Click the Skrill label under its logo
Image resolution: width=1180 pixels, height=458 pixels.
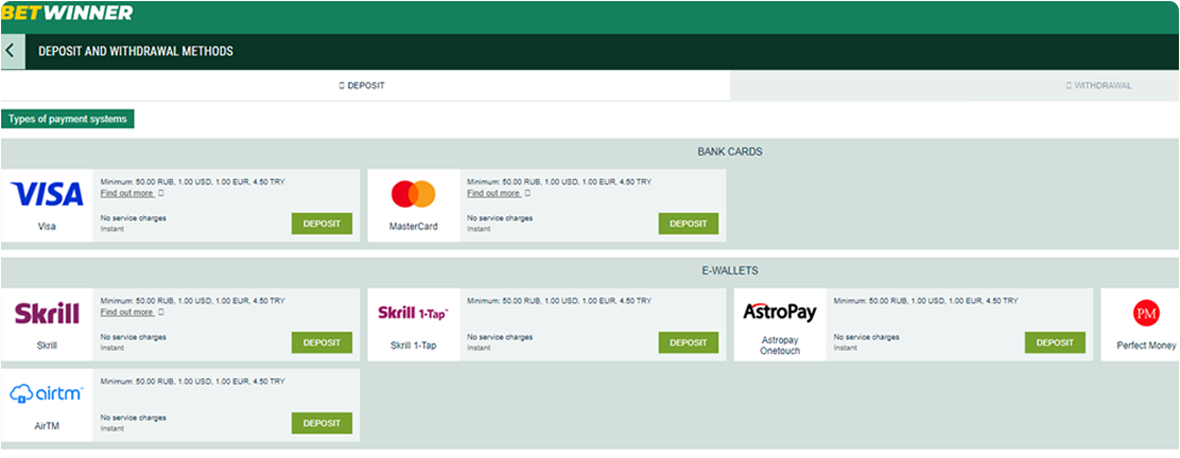47,345
